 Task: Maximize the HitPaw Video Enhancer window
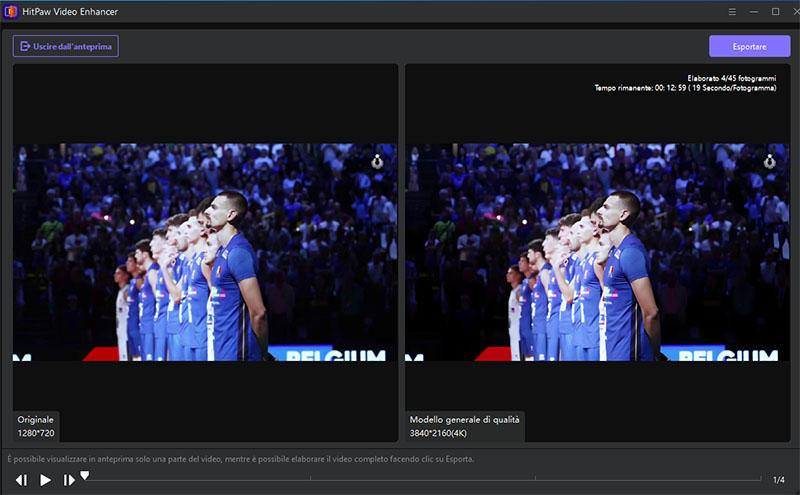coord(775,11)
